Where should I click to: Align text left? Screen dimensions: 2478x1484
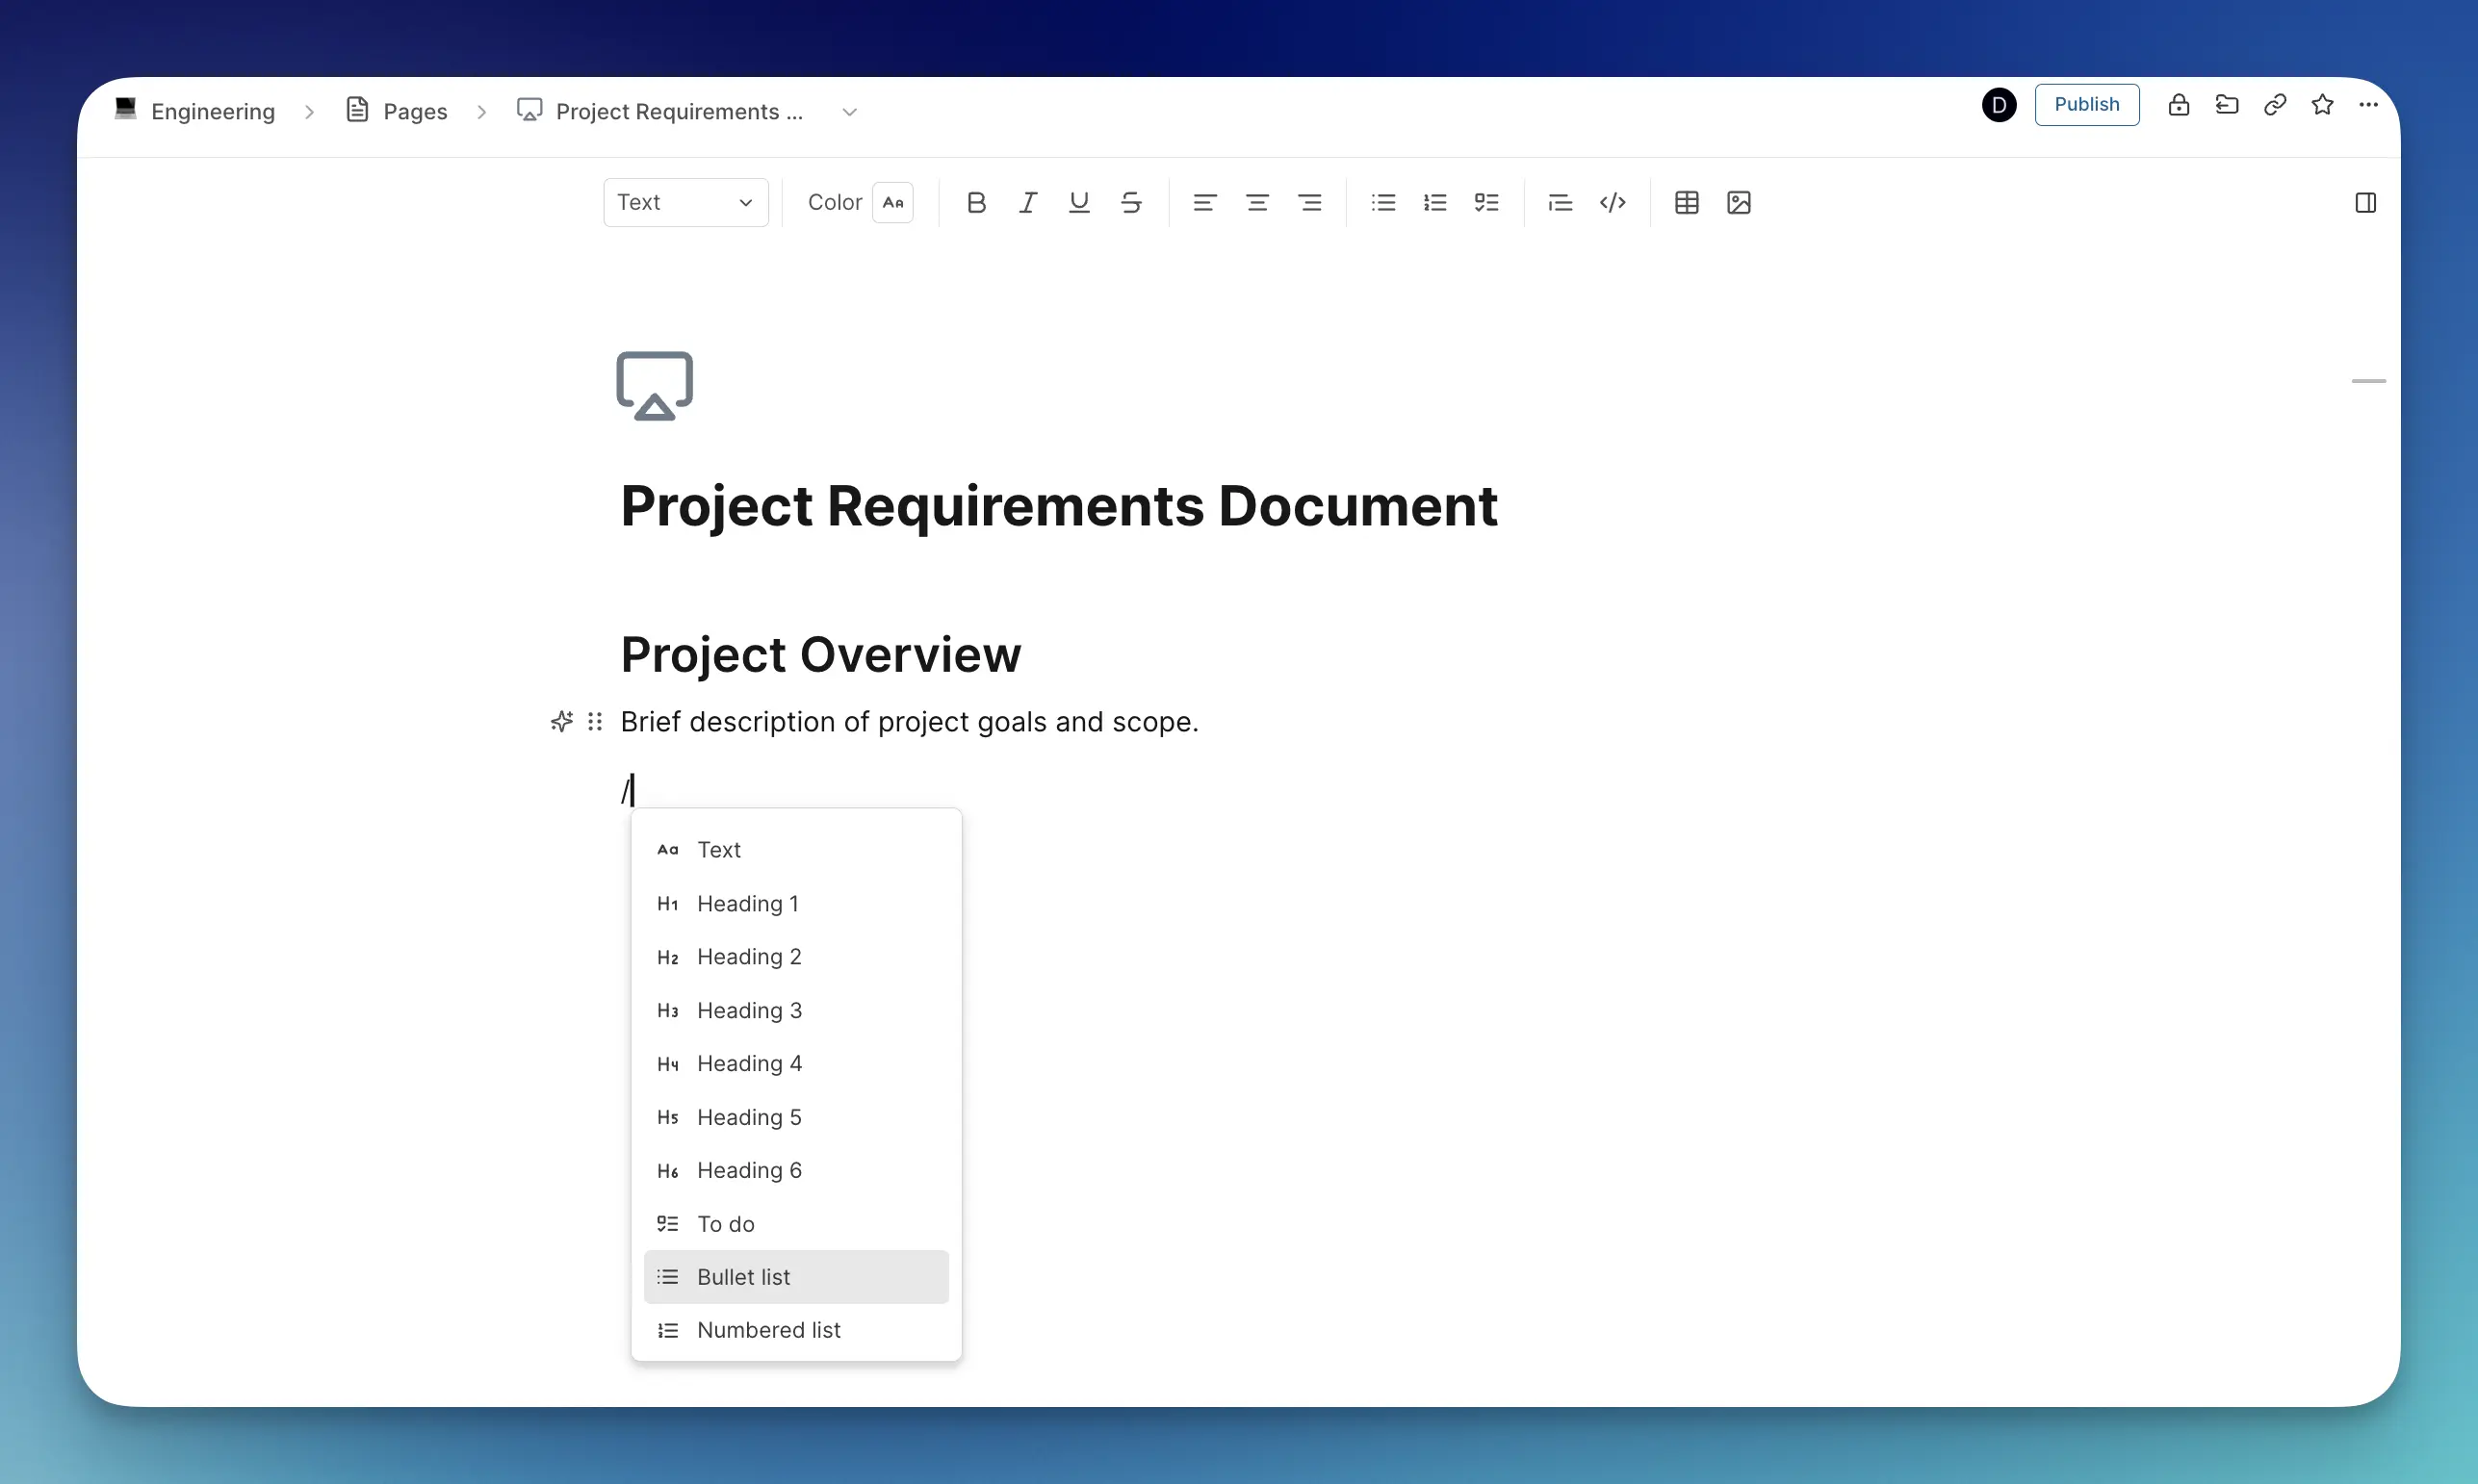[1205, 203]
